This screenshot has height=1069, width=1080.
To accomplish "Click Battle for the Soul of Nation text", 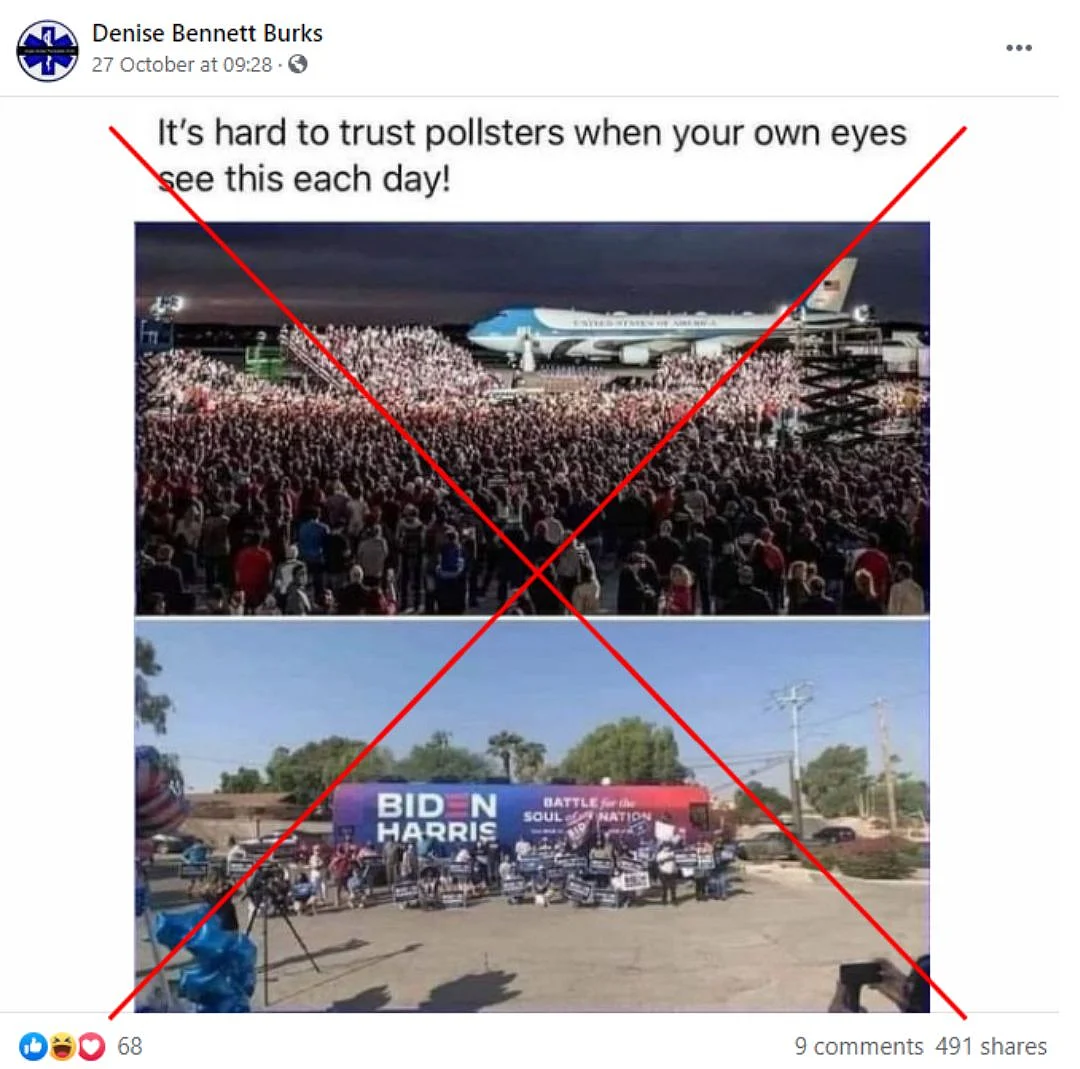I will coord(587,810).
